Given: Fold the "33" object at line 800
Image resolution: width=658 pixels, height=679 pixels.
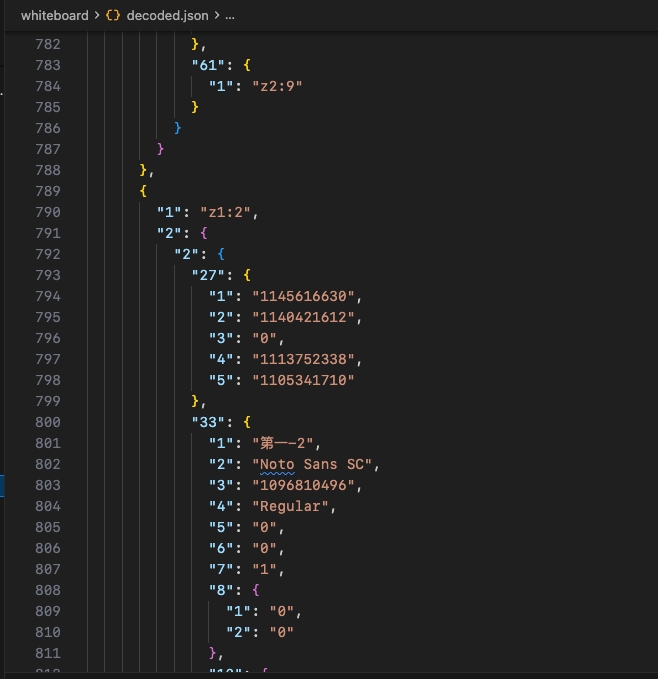Looking at the screenshot, I should point(74,422).
